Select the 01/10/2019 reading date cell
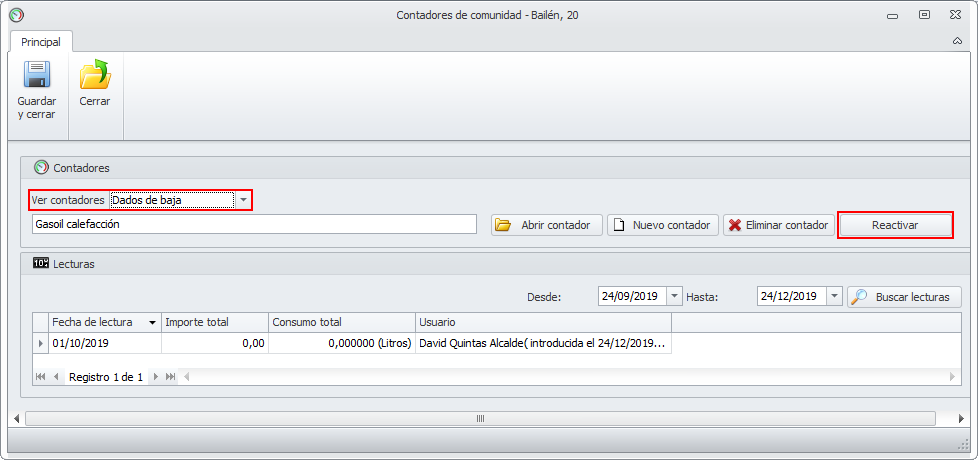Screen dimensions: 978x460 [105, 343]
